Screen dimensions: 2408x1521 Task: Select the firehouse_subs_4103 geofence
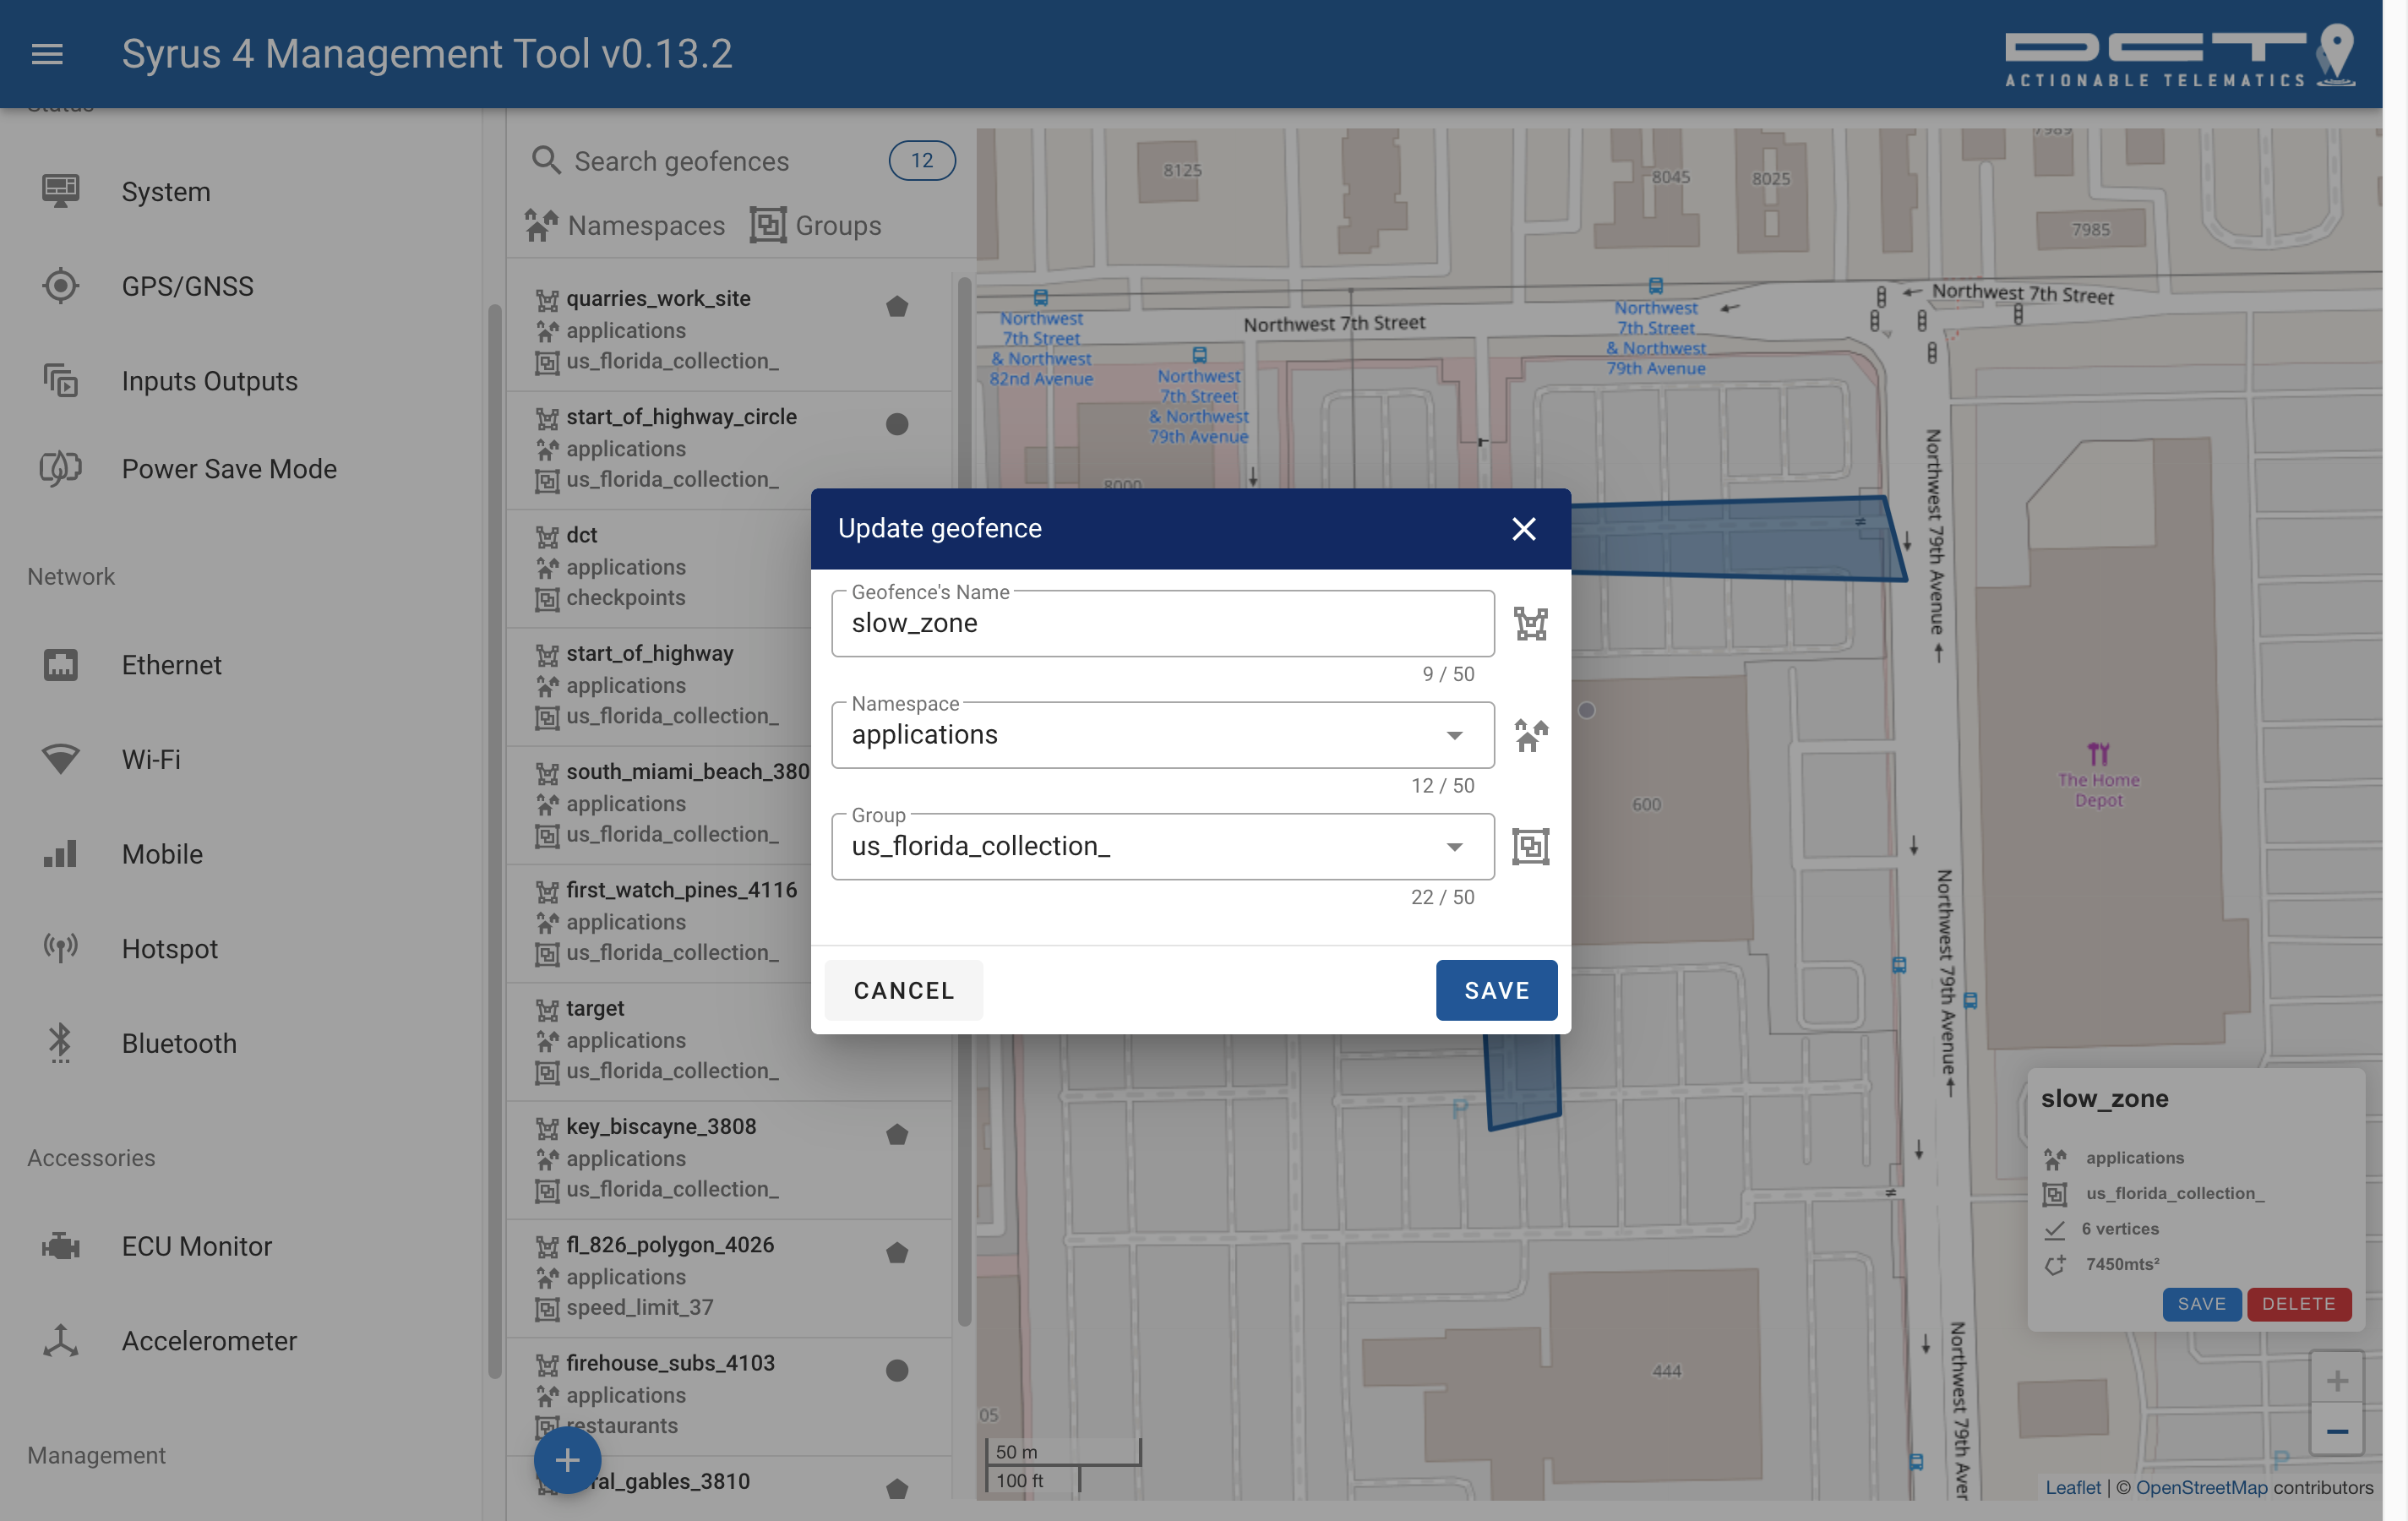tap(728, 1395)
